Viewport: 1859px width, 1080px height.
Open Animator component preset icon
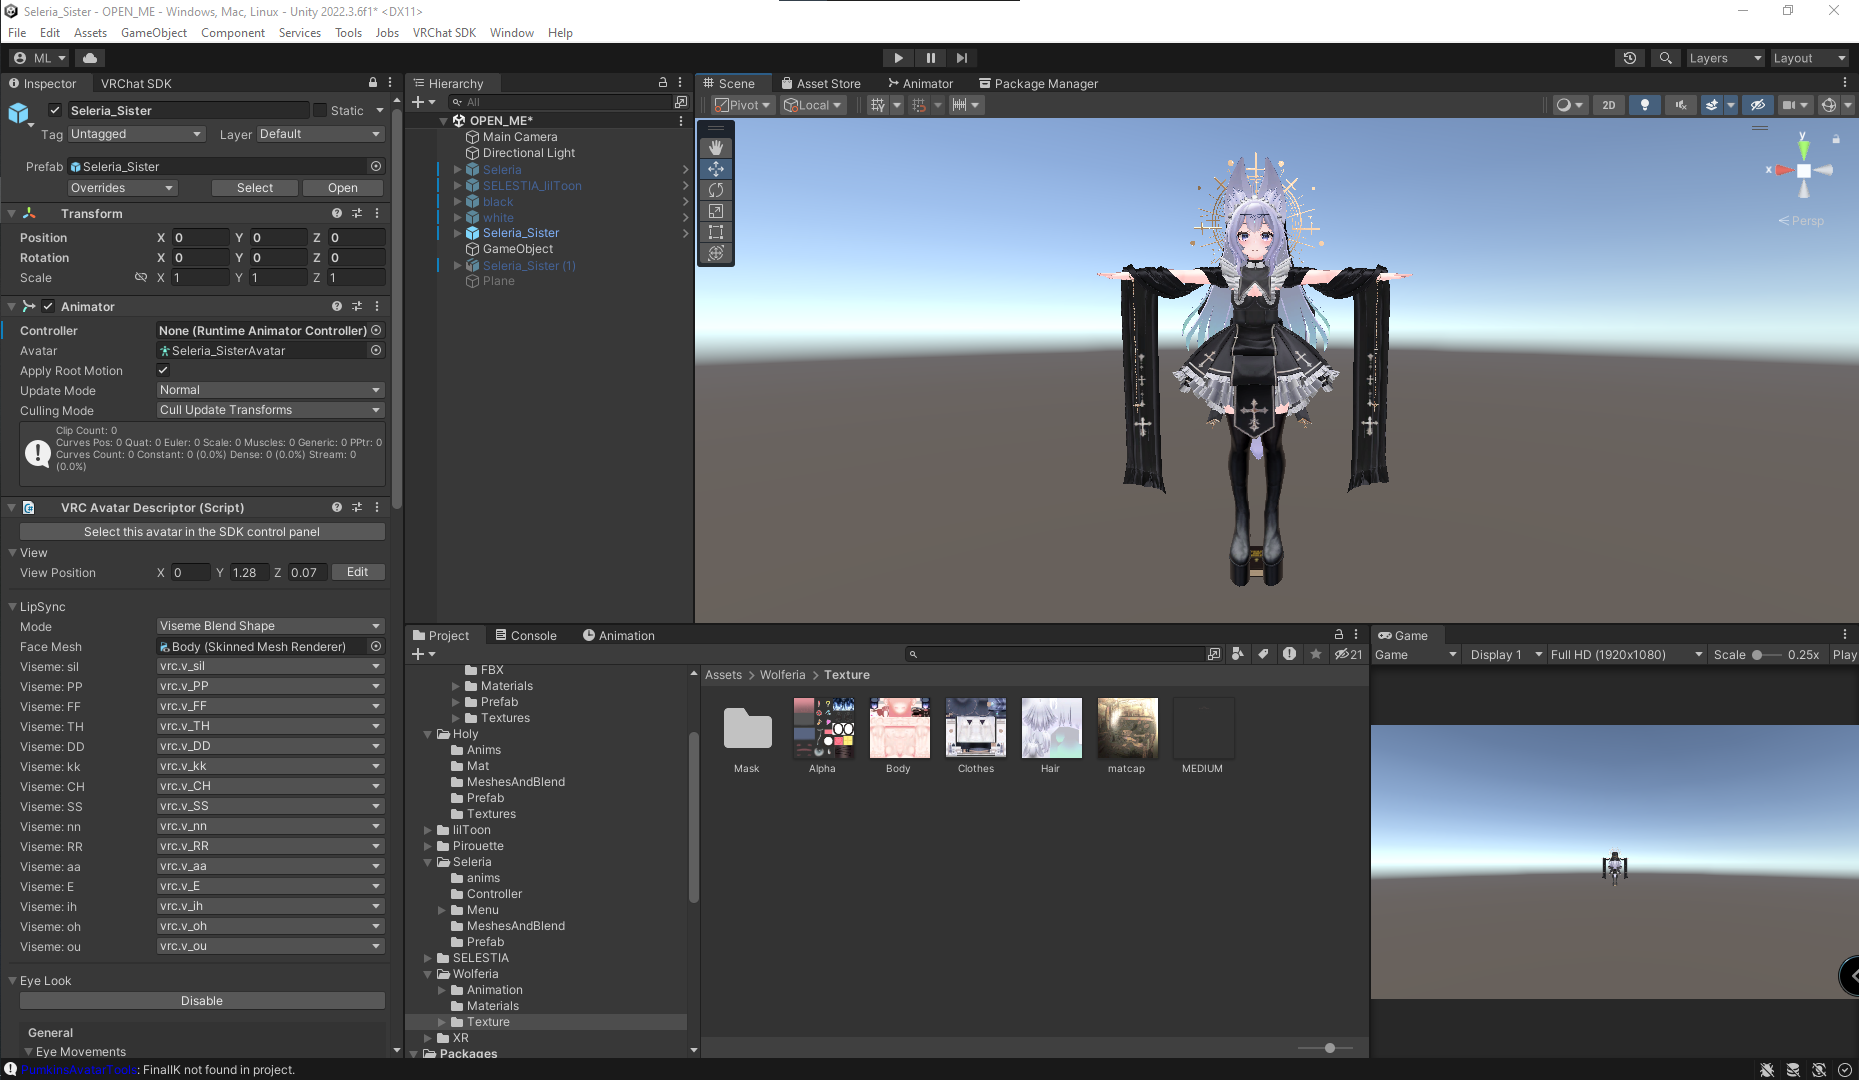click(357, 306)
